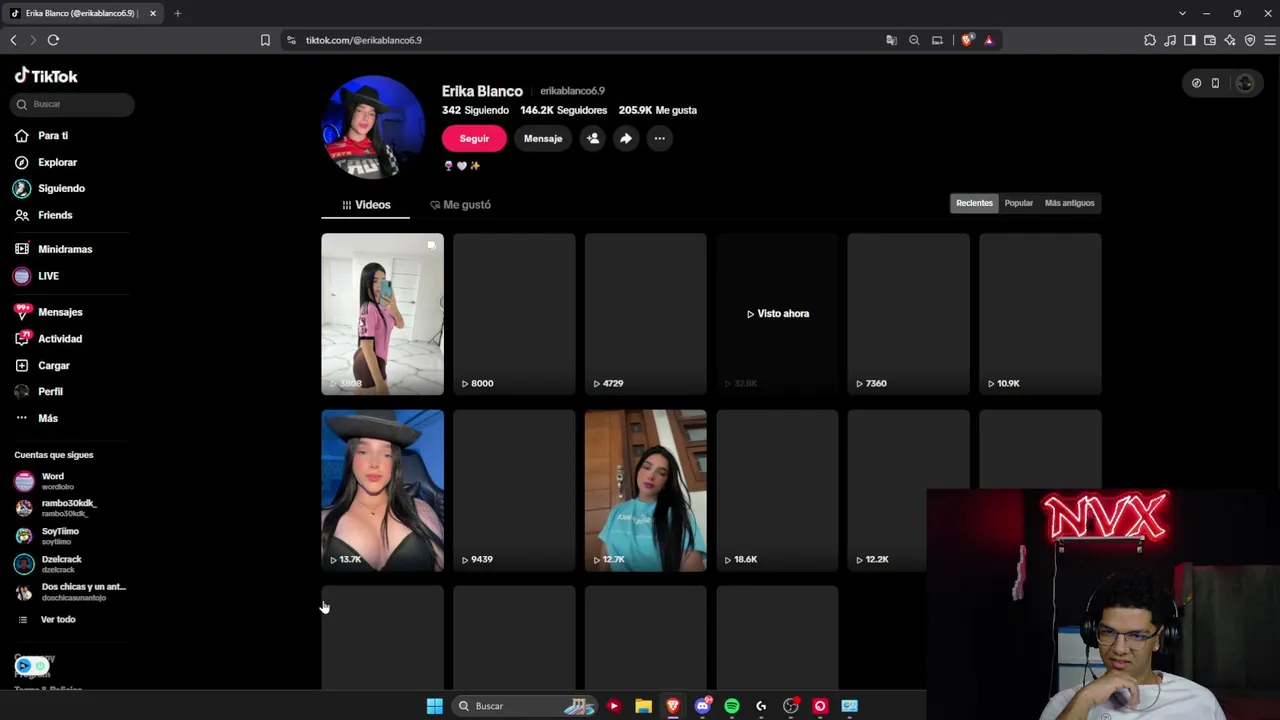Open the media playlist music-note icon
Image resolution: width=1280 pixels, height=720 pixels.
[1170, 40]
